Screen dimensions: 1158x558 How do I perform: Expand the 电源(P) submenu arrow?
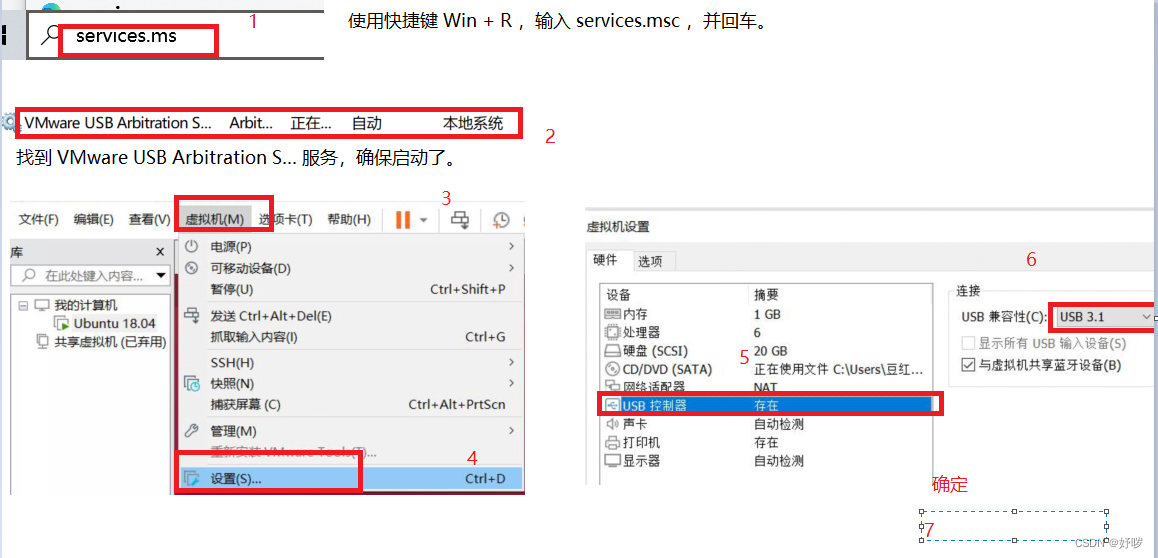[511, 246]
